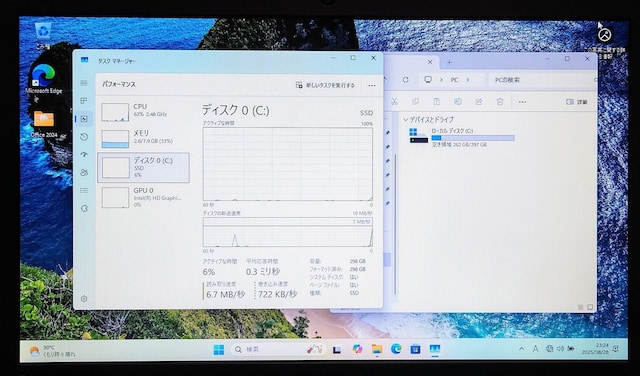Switch Explorer to details list view
This screenshot has width=640, height=376.
tap(580, 307)
